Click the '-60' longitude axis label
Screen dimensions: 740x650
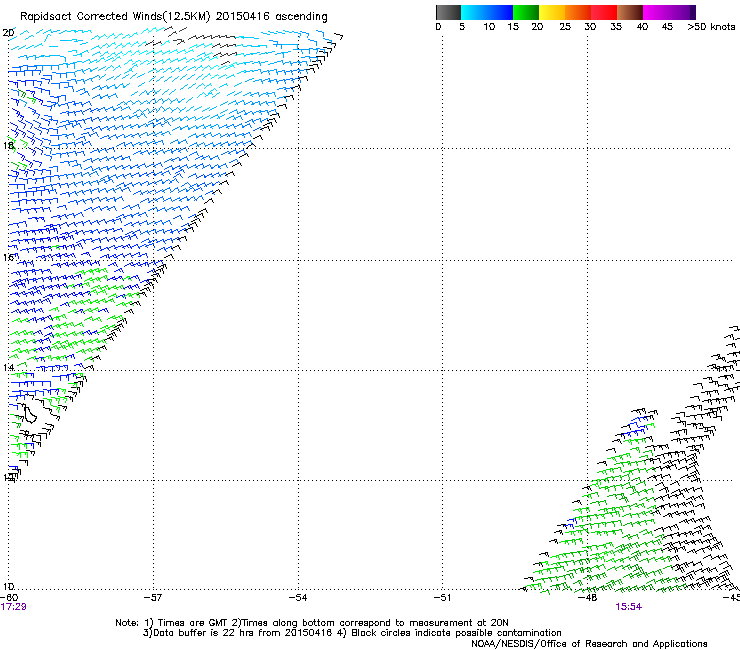9,598
